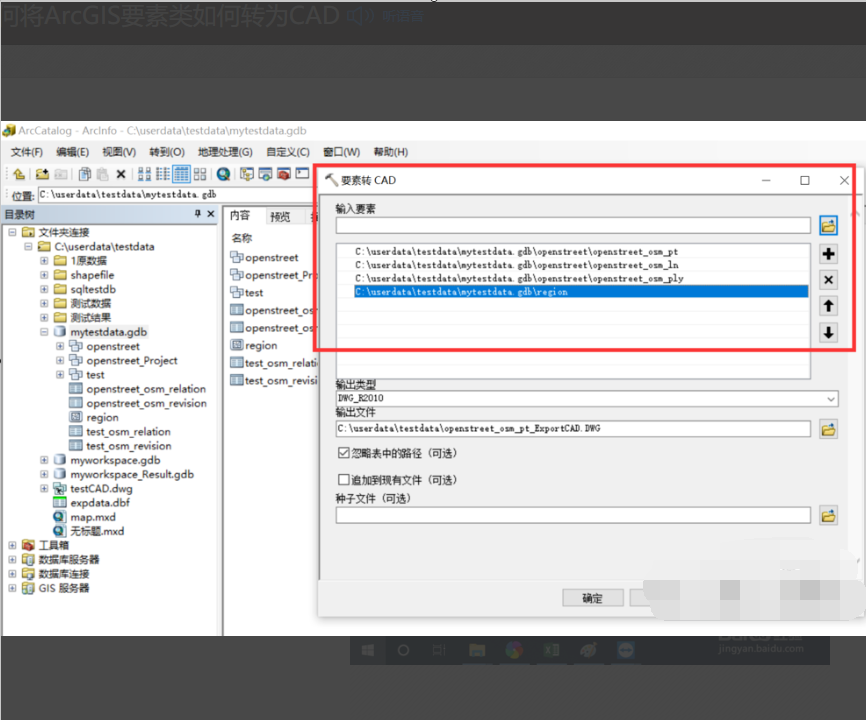866x720 pixels.
Task: Switch to Details view icon
Action: (x=181, y=174)
